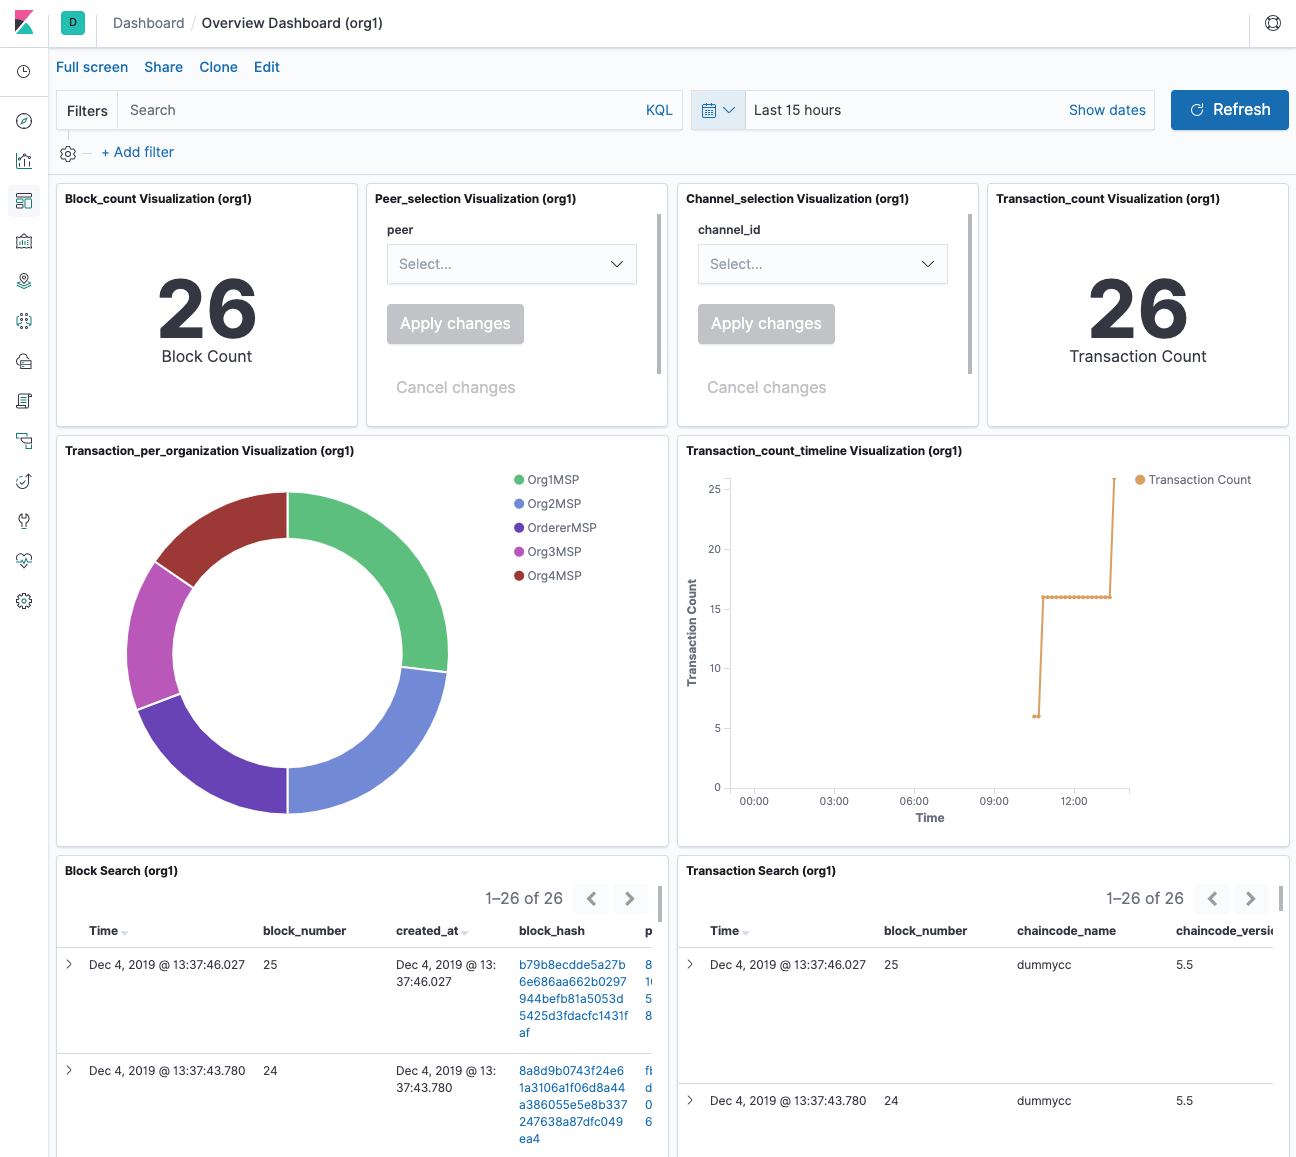Click the green D space avatar

coord(73,23)
